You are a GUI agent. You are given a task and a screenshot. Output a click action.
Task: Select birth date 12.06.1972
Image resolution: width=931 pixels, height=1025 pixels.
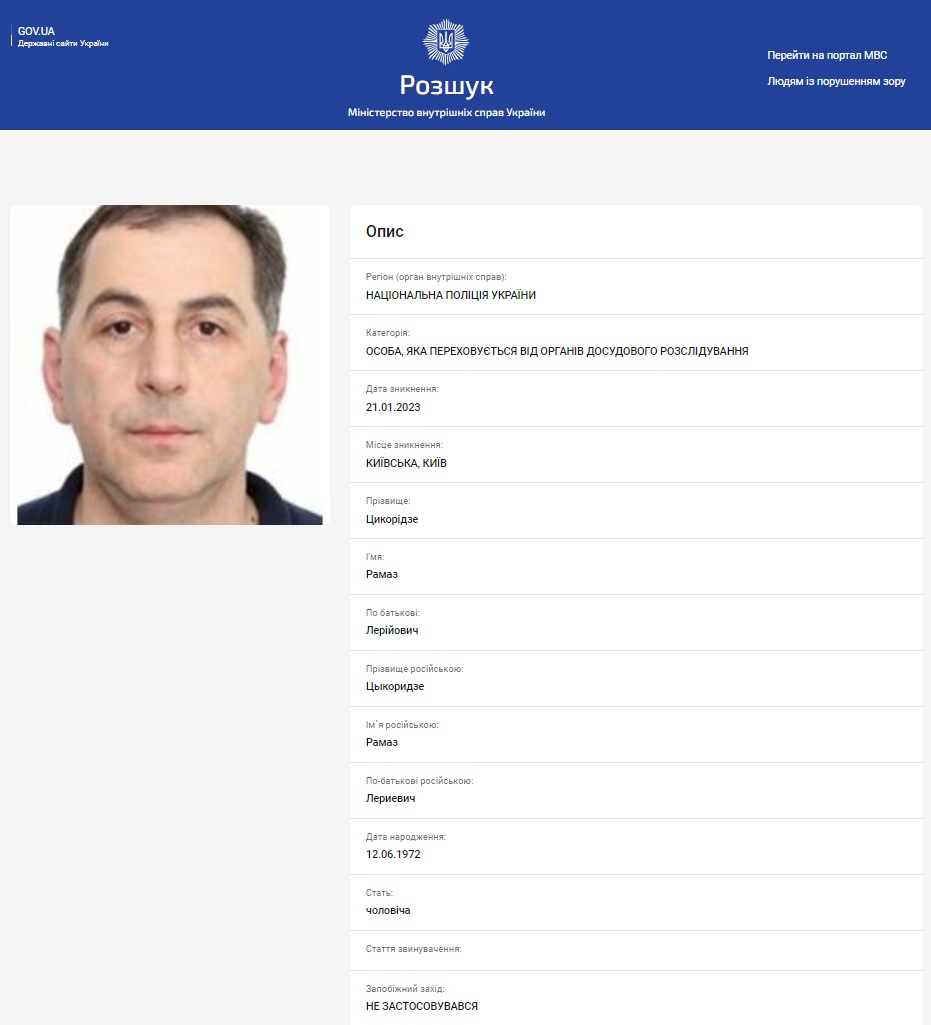click(394, 855)
